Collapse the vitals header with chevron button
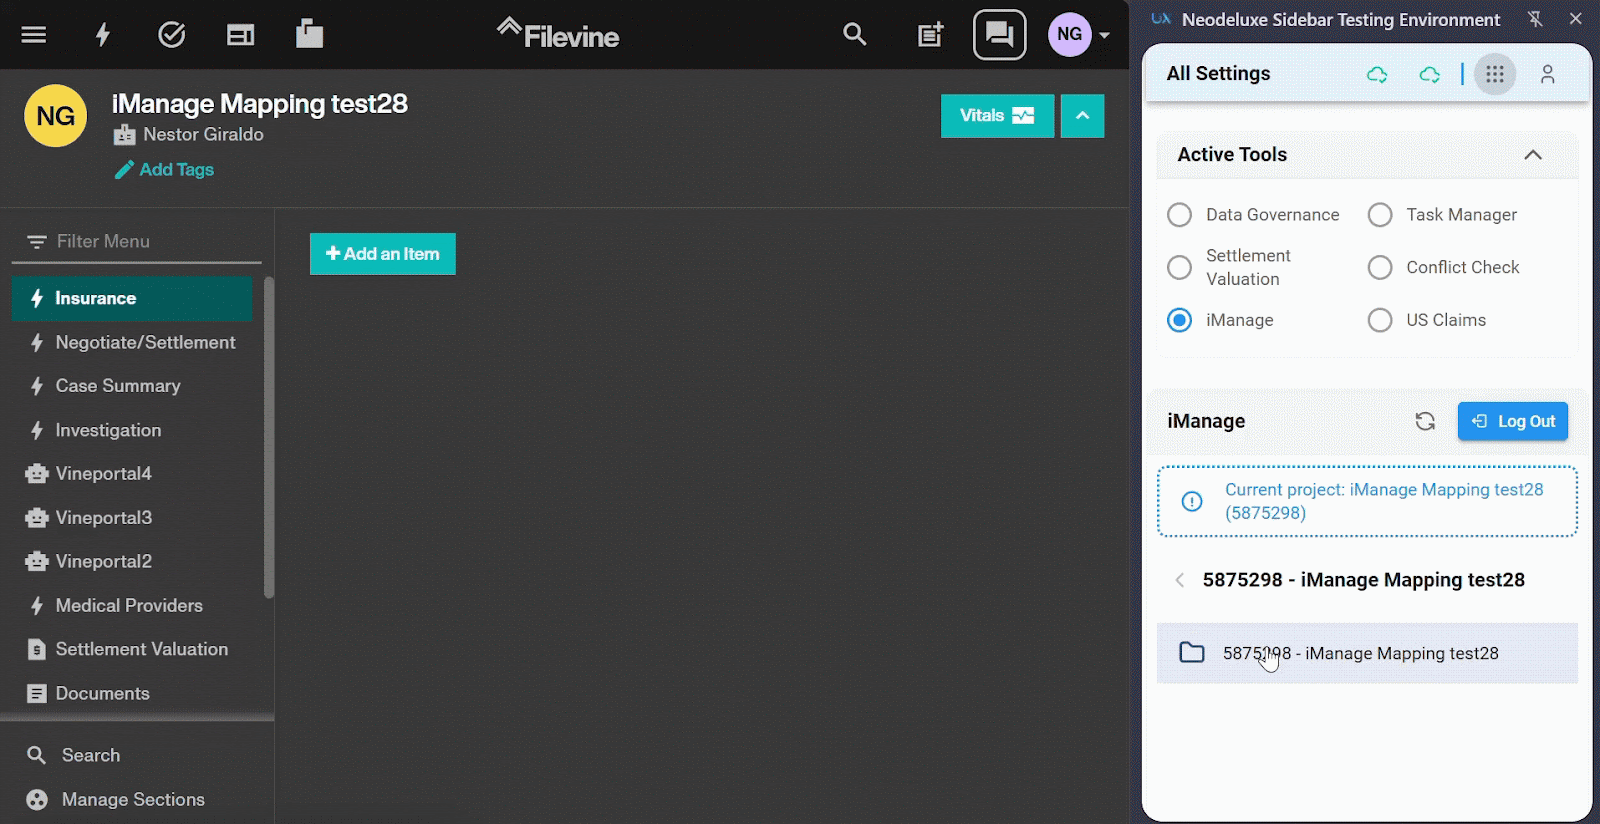The height and width of the screenshot is (824, 1600). click(1082, 116)
